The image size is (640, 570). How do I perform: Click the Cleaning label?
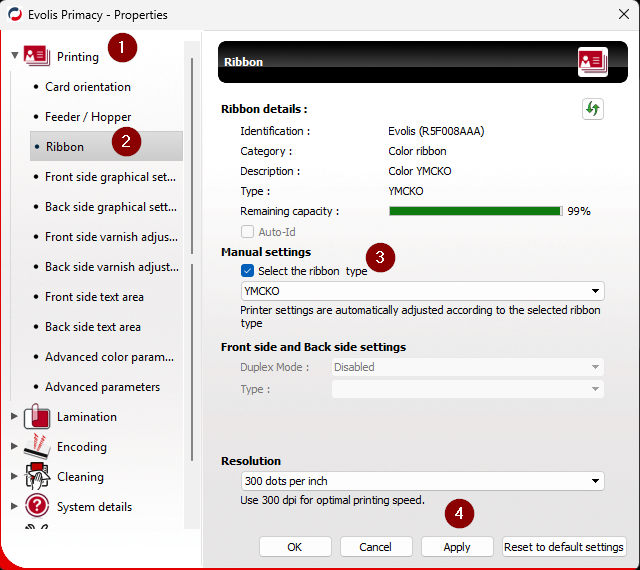click(x=80, y=476)
